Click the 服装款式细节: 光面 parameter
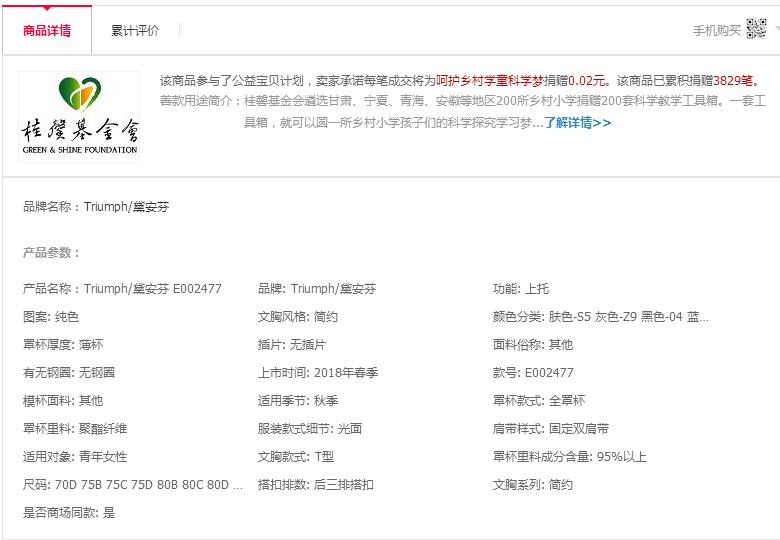Screen dimensions: 780x540 (309, 428)
